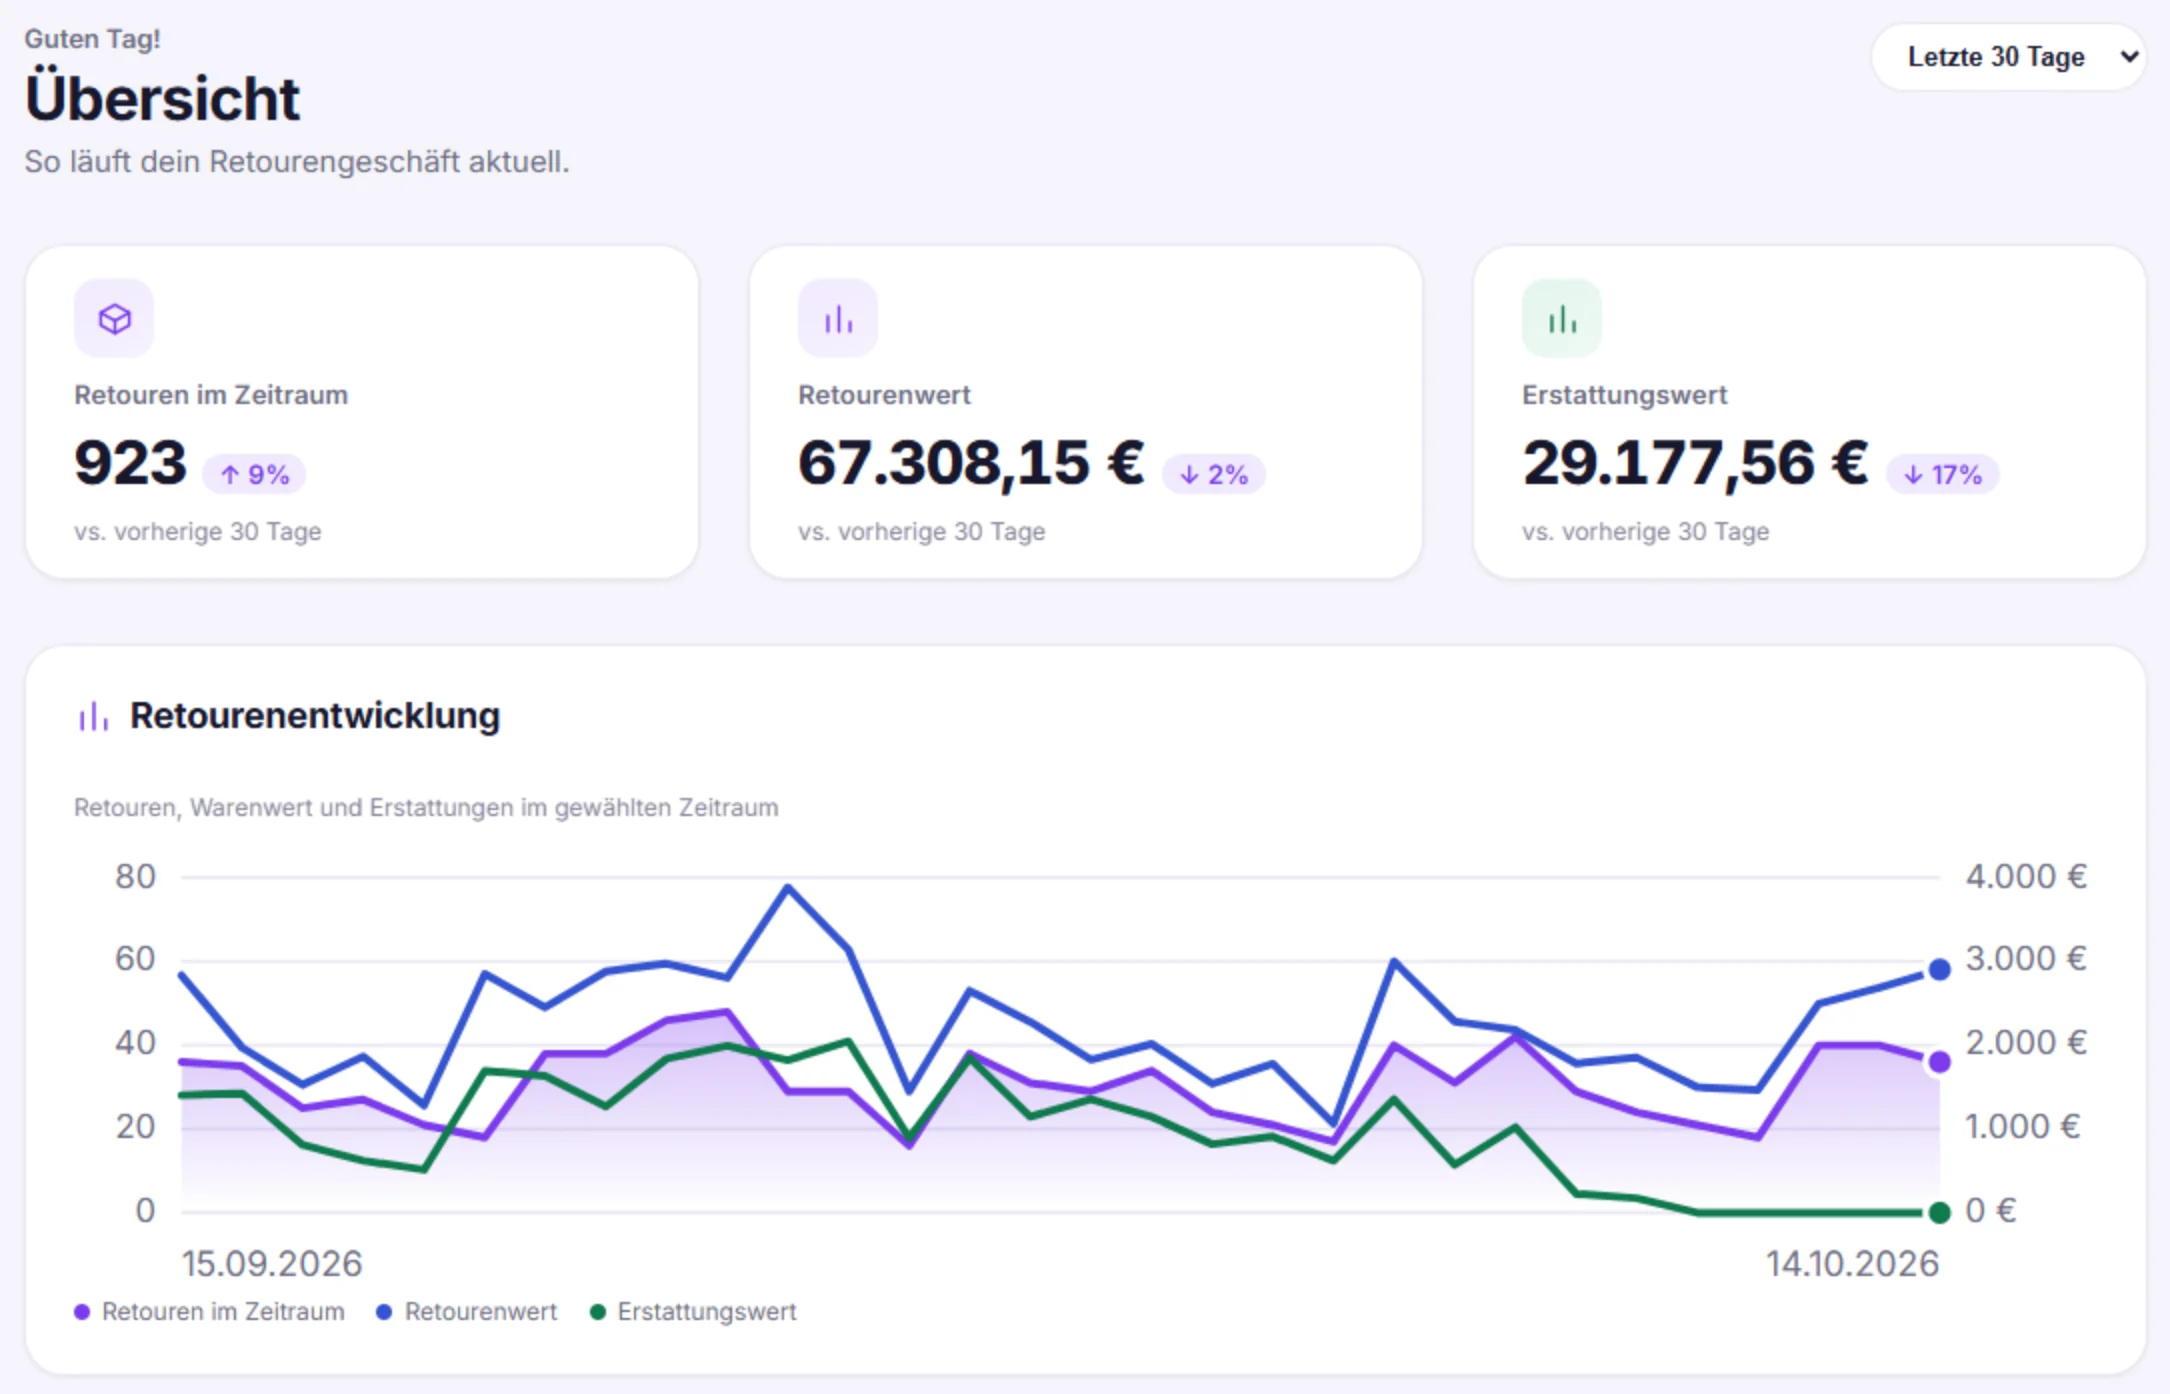
Task: Click the value 67.308,15 €
Action: tap(971, 463)
